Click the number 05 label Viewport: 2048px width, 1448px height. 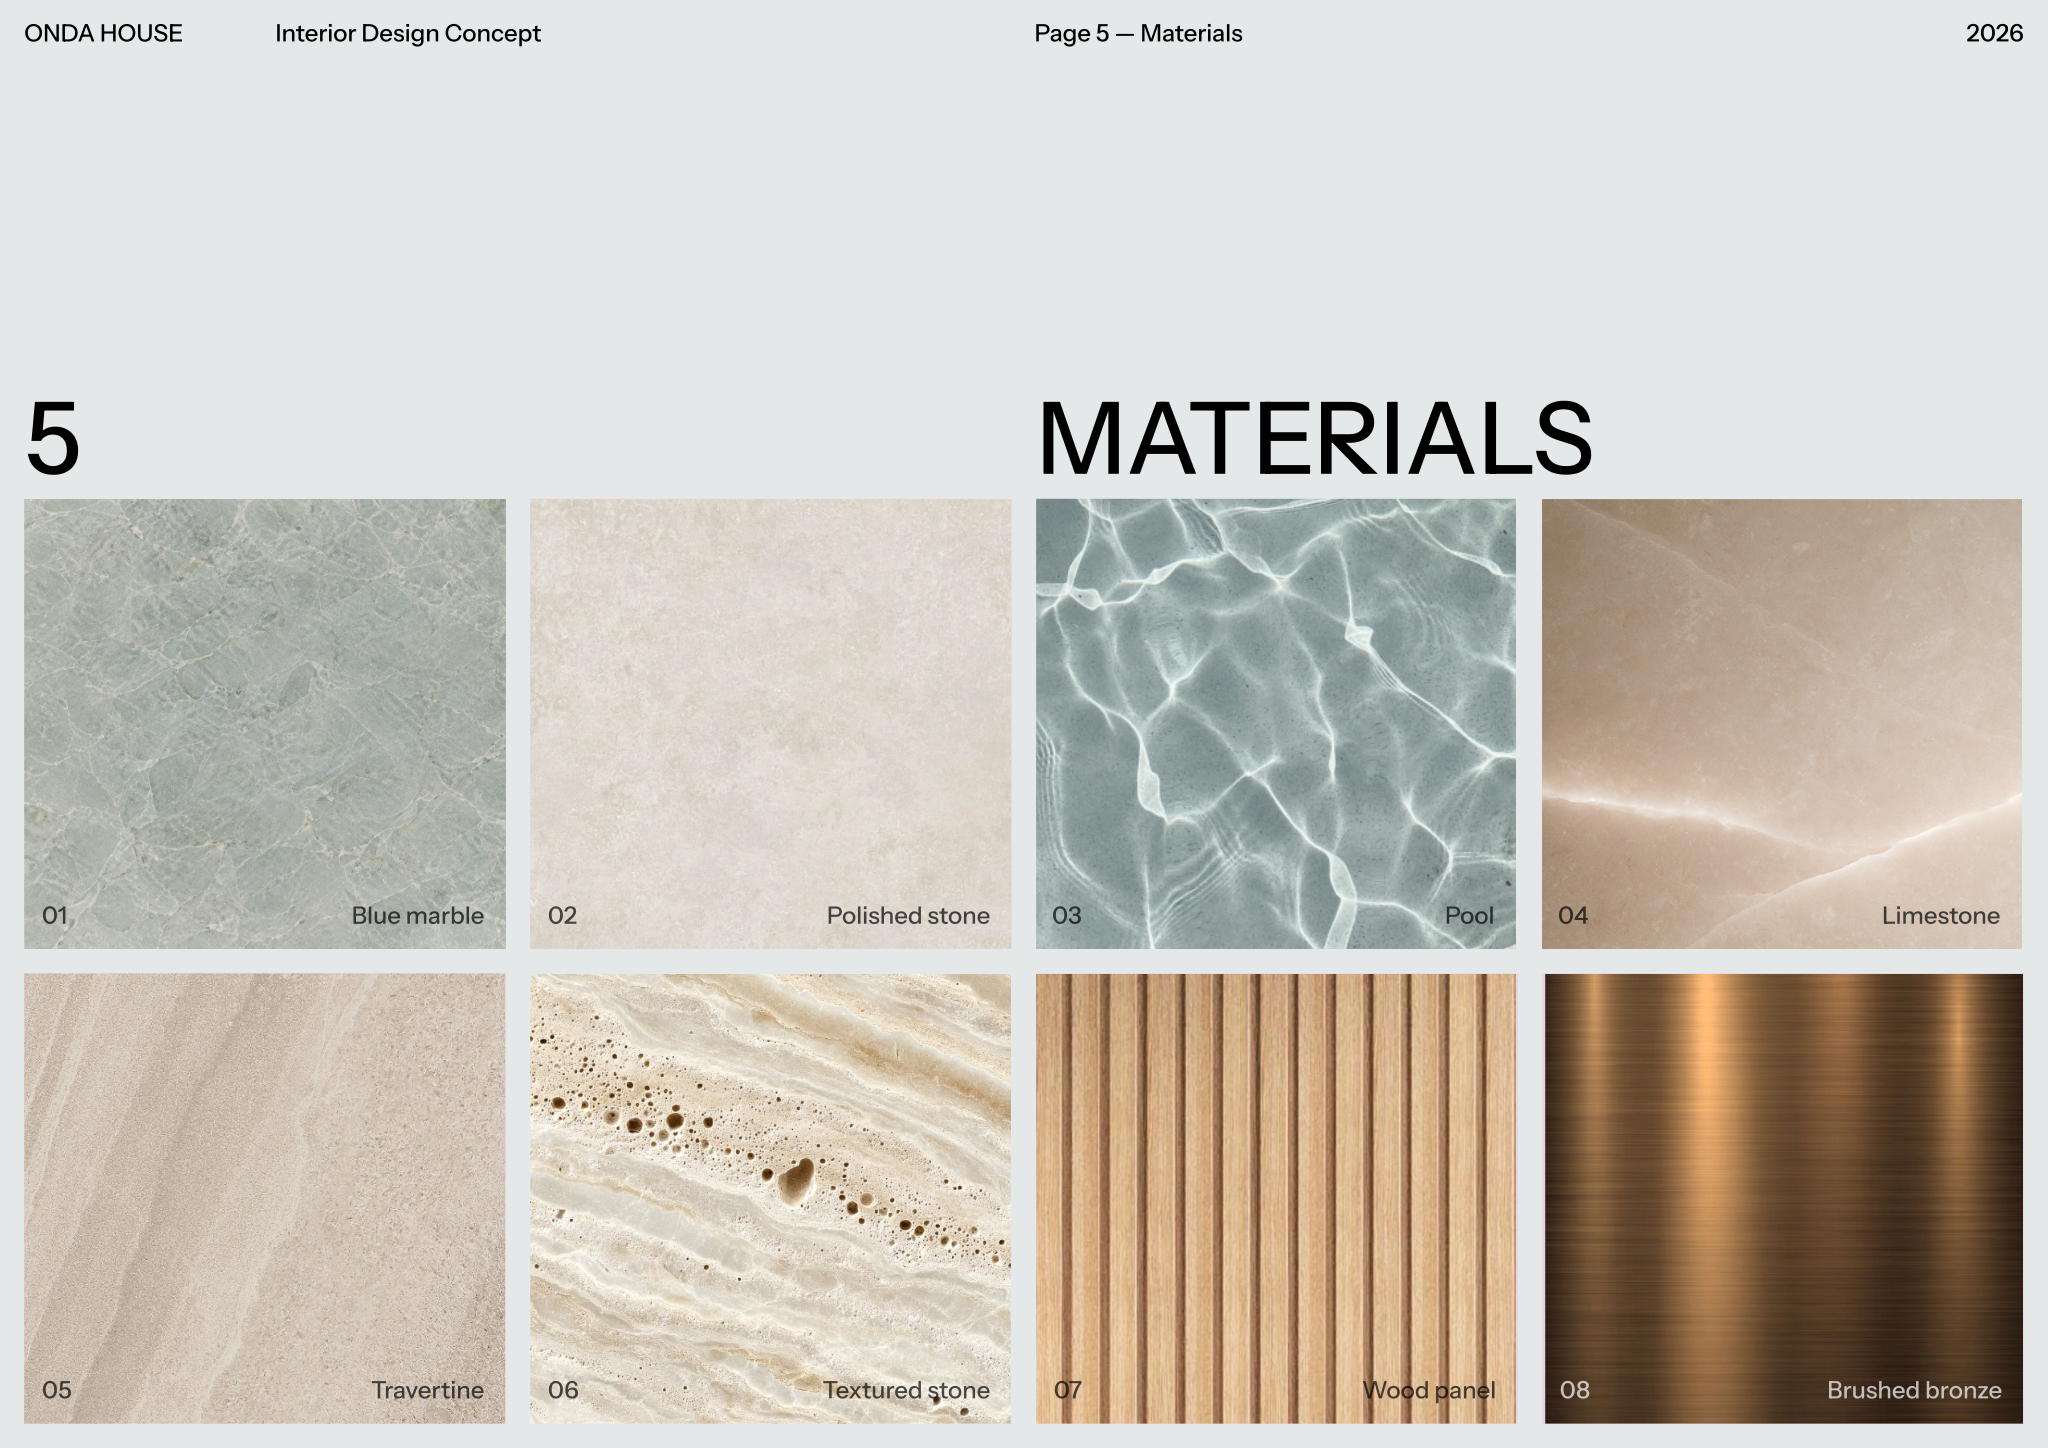click(57, 1390)
